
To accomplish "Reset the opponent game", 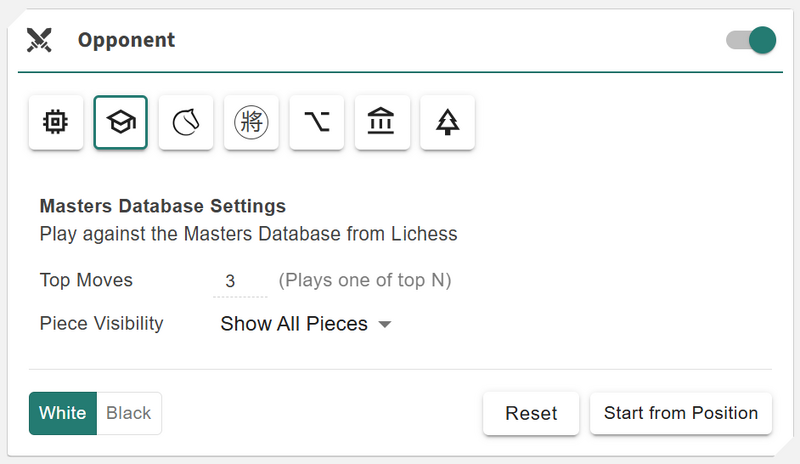I will [531, 413].
